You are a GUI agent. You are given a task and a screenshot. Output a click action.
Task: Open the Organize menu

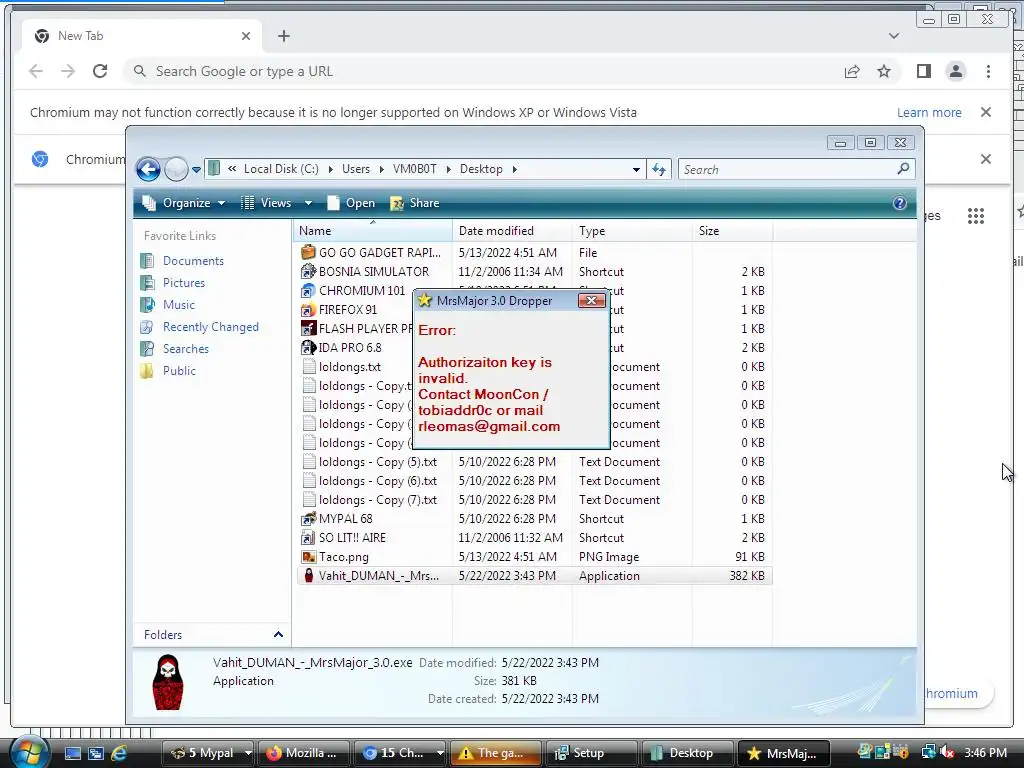point(184,203)
